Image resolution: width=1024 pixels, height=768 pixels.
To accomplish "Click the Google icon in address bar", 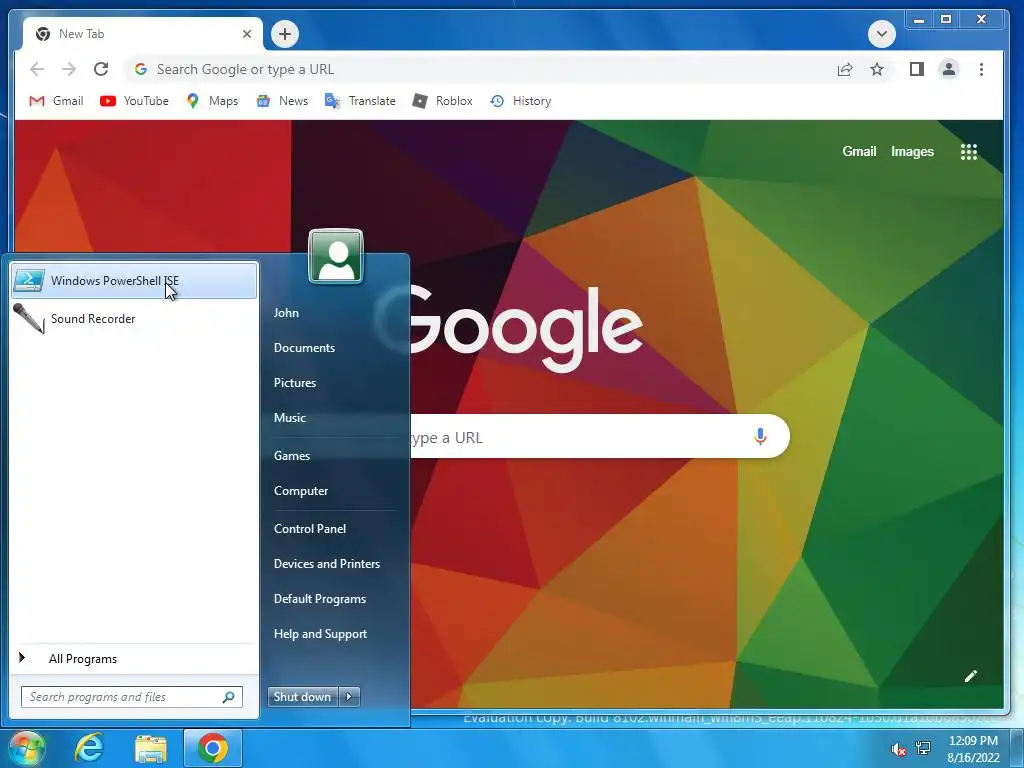I will (x=140, y=69).
